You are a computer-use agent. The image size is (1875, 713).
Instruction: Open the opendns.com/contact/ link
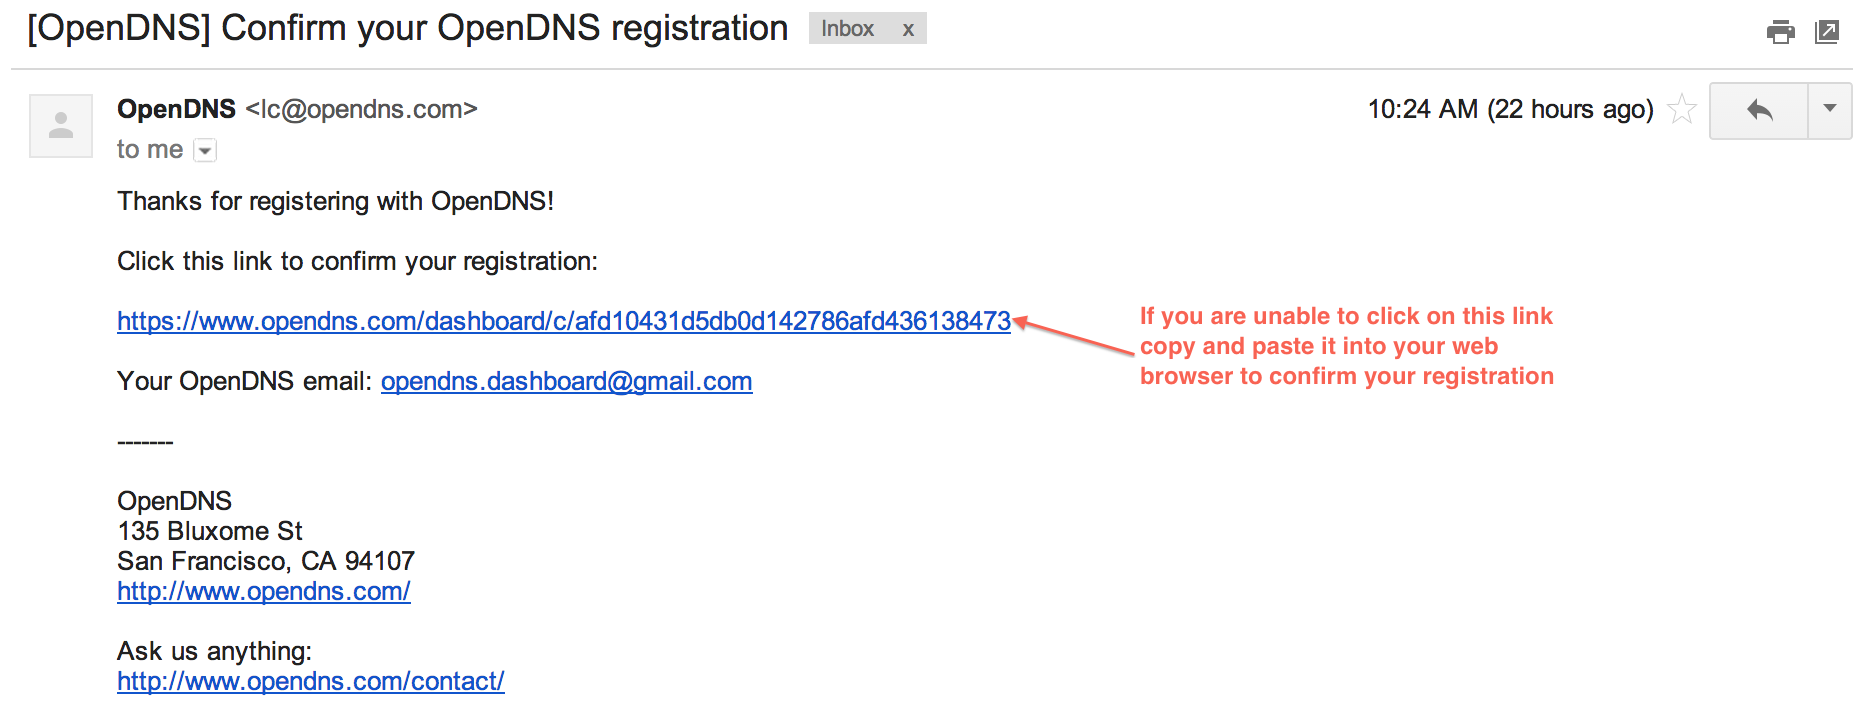point(311,681)
